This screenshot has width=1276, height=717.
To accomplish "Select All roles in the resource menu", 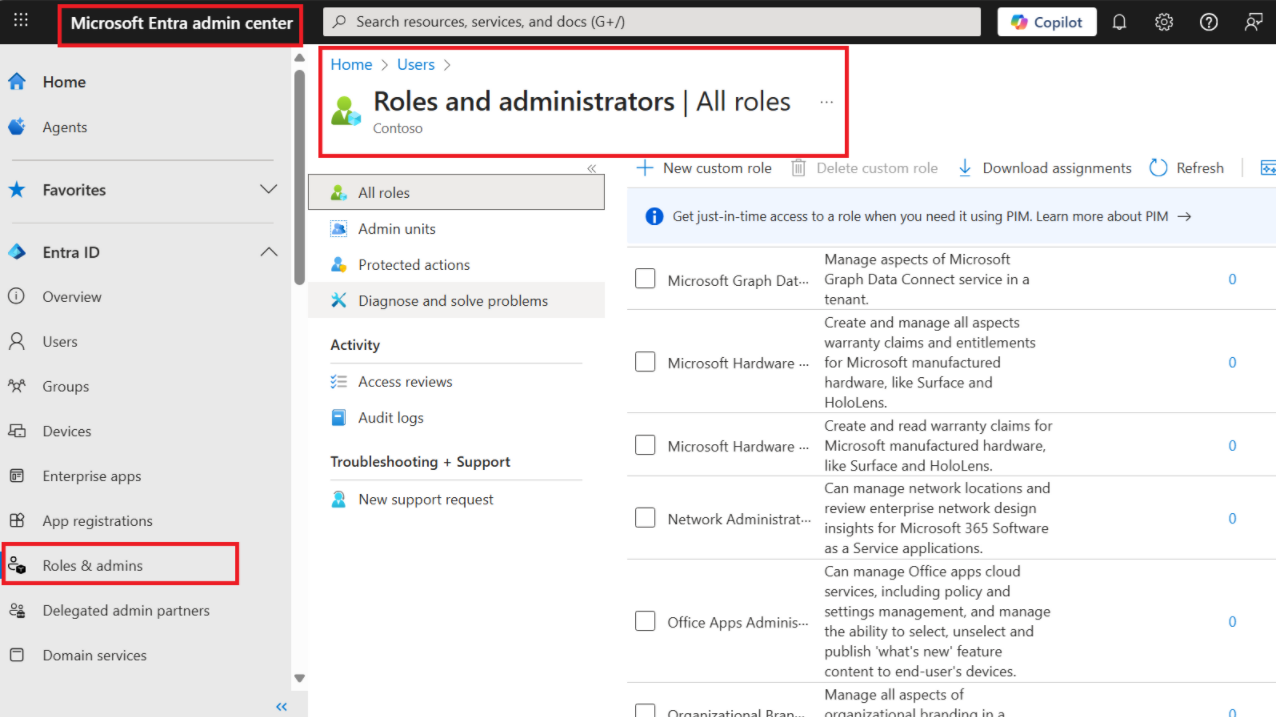I will (456, 193).
